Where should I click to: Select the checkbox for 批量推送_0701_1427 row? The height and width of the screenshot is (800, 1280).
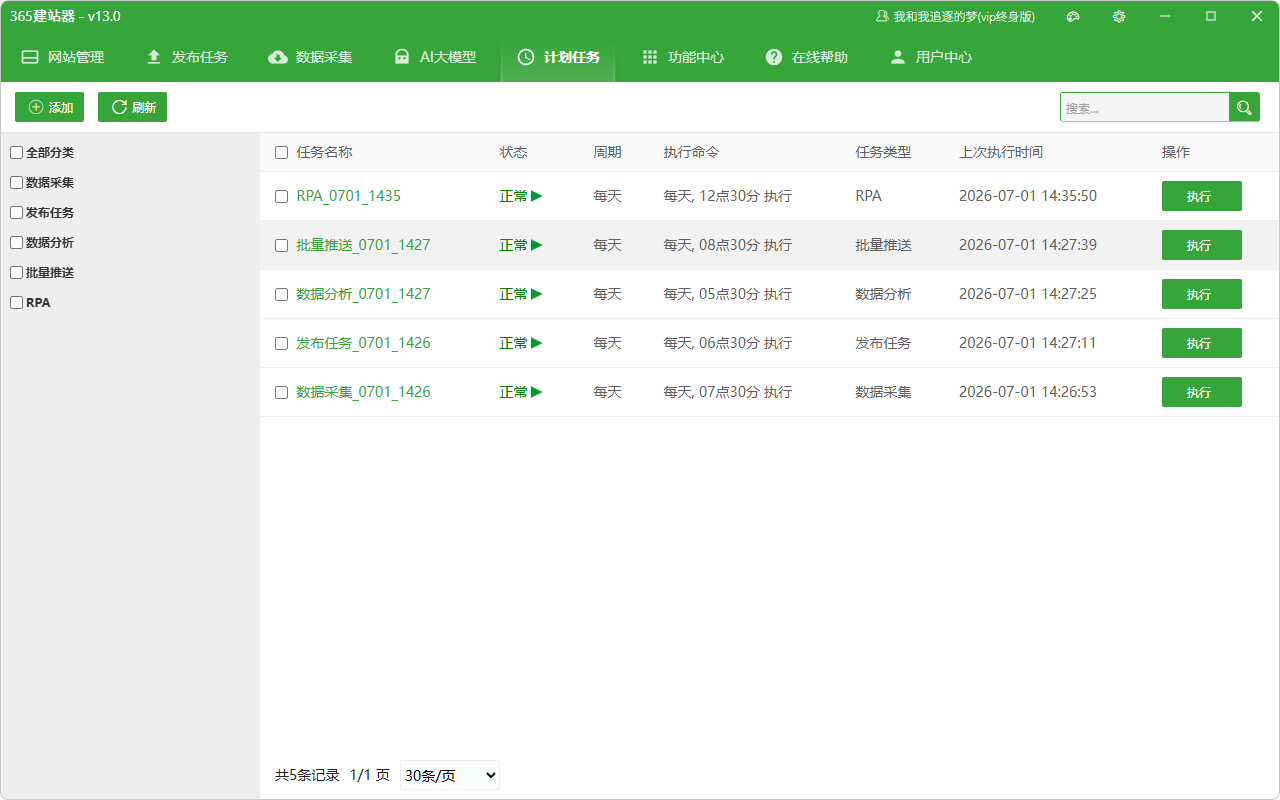281,246
